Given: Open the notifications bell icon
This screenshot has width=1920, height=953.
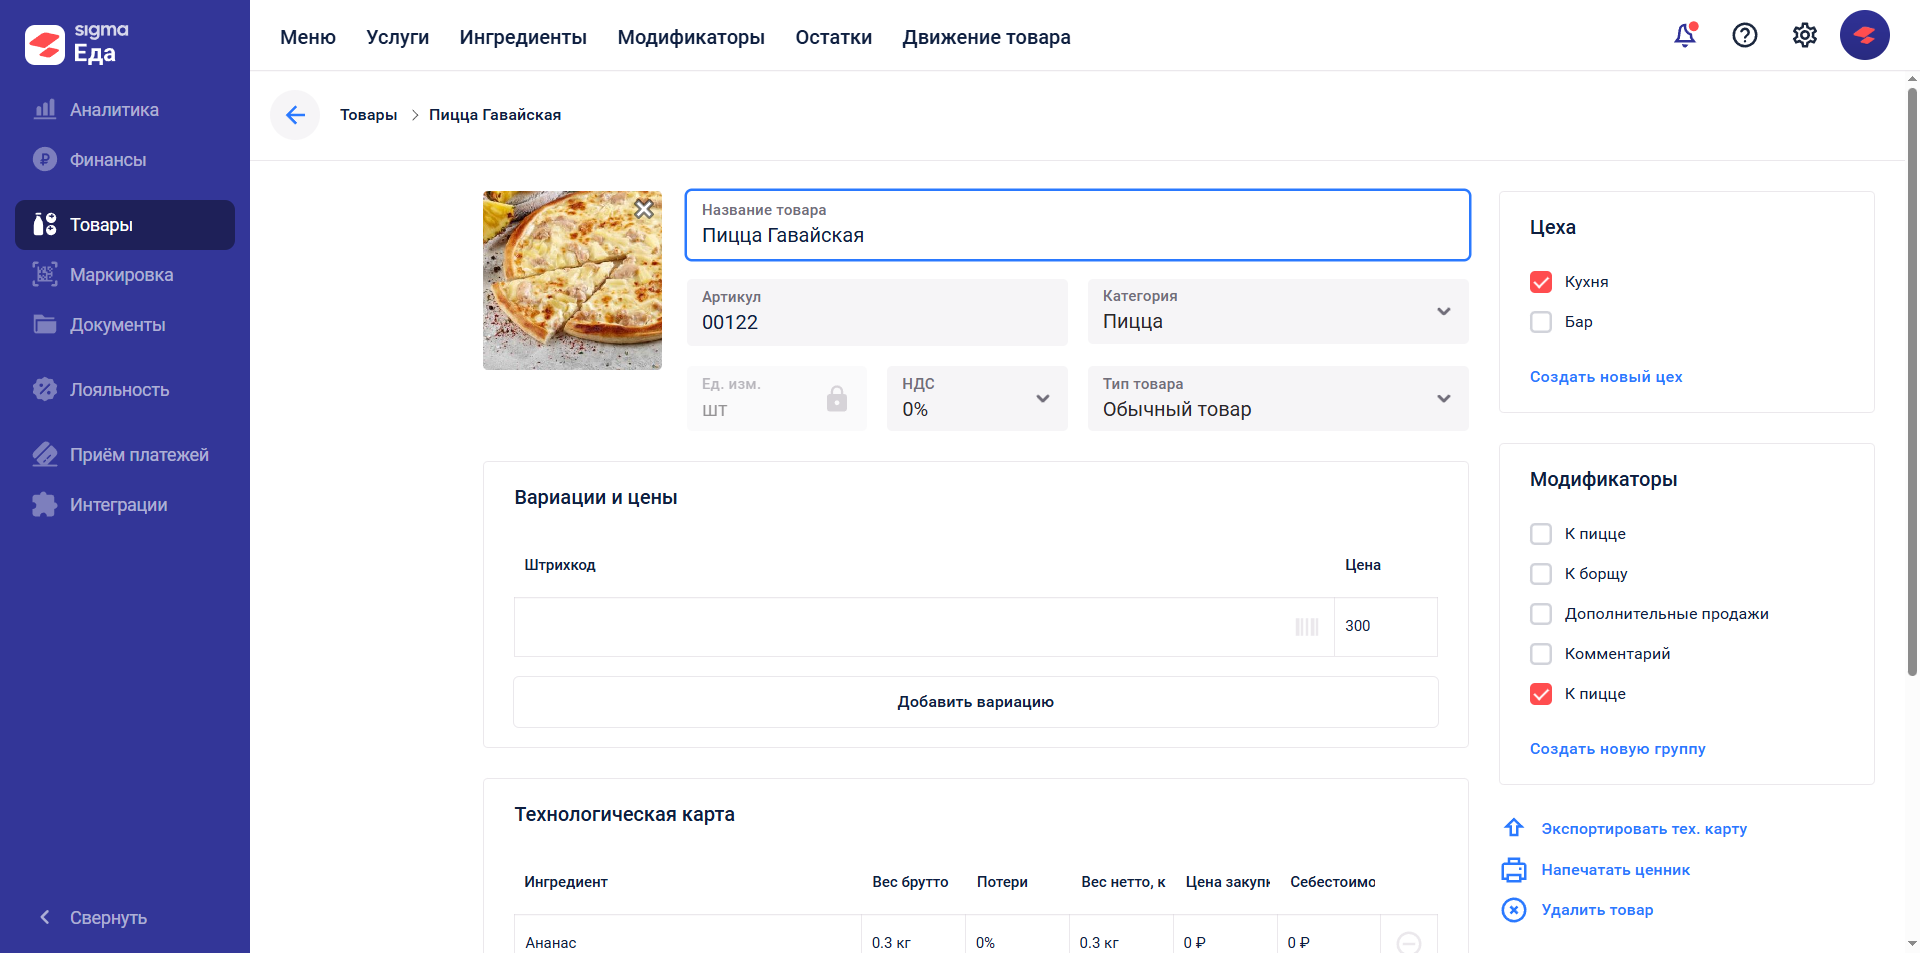Looking at the screenshot, I should [x=1685, y=36].
